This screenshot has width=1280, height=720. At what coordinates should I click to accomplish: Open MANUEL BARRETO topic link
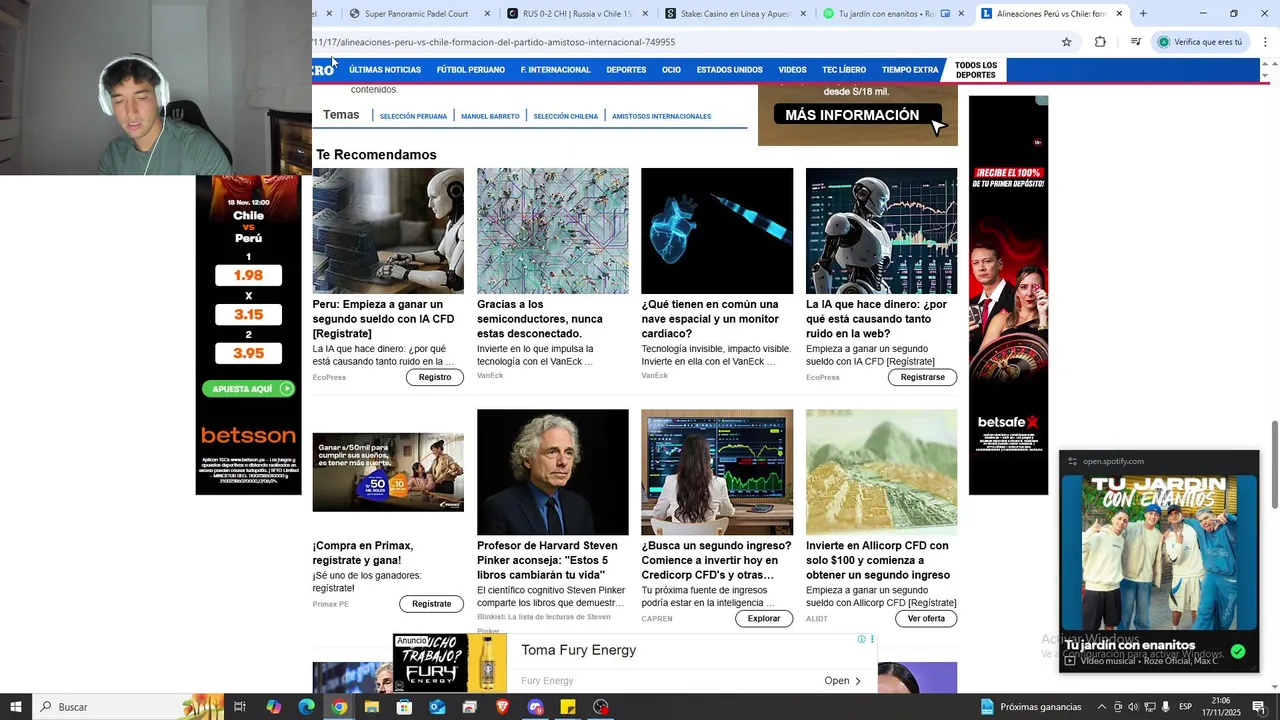(x=490, y=116)
